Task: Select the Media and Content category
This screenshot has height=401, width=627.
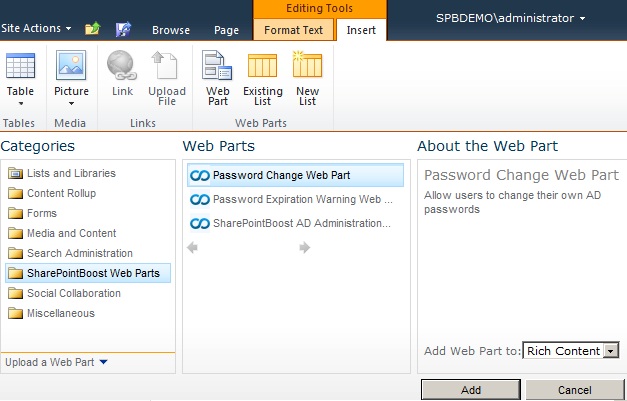Action: click(88, 233)
